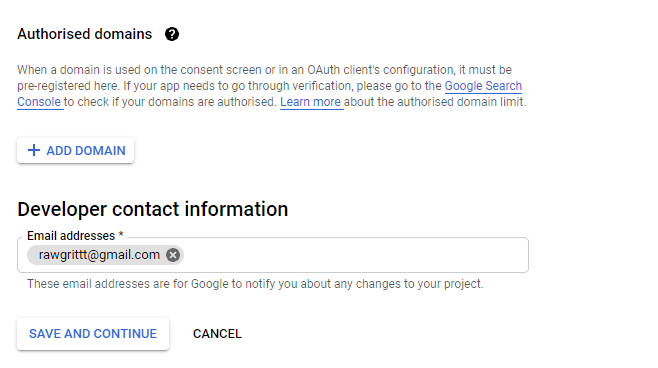The height and width of the screenshot is (368, 658).
Task: Focus the empty area of Email addresses field
Action: tap(355, 255)
